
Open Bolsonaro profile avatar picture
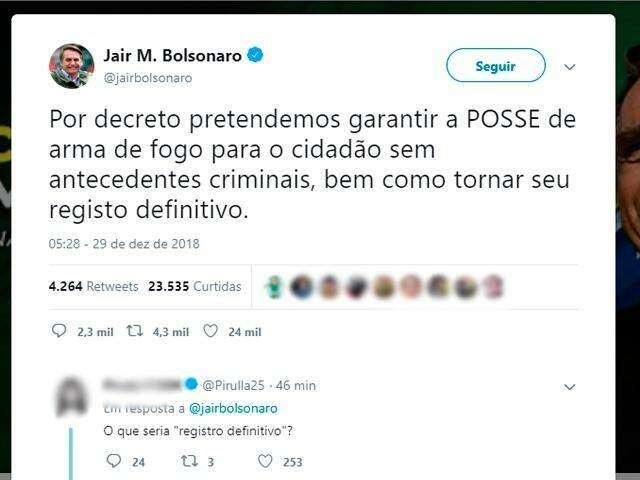coord(71,66)
